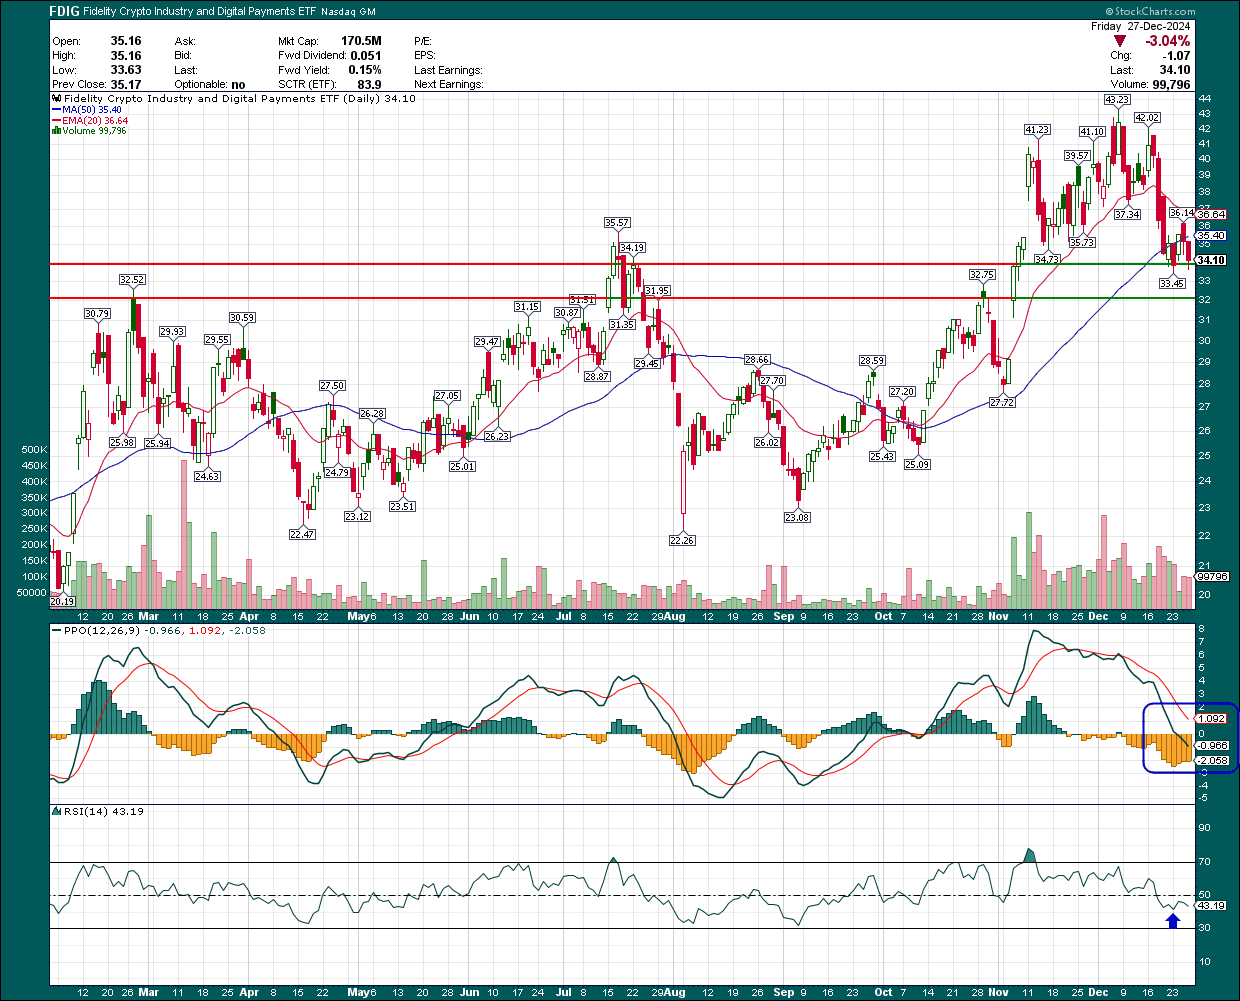Click the 'Next Earnings:' label

[x=449, y=85]
